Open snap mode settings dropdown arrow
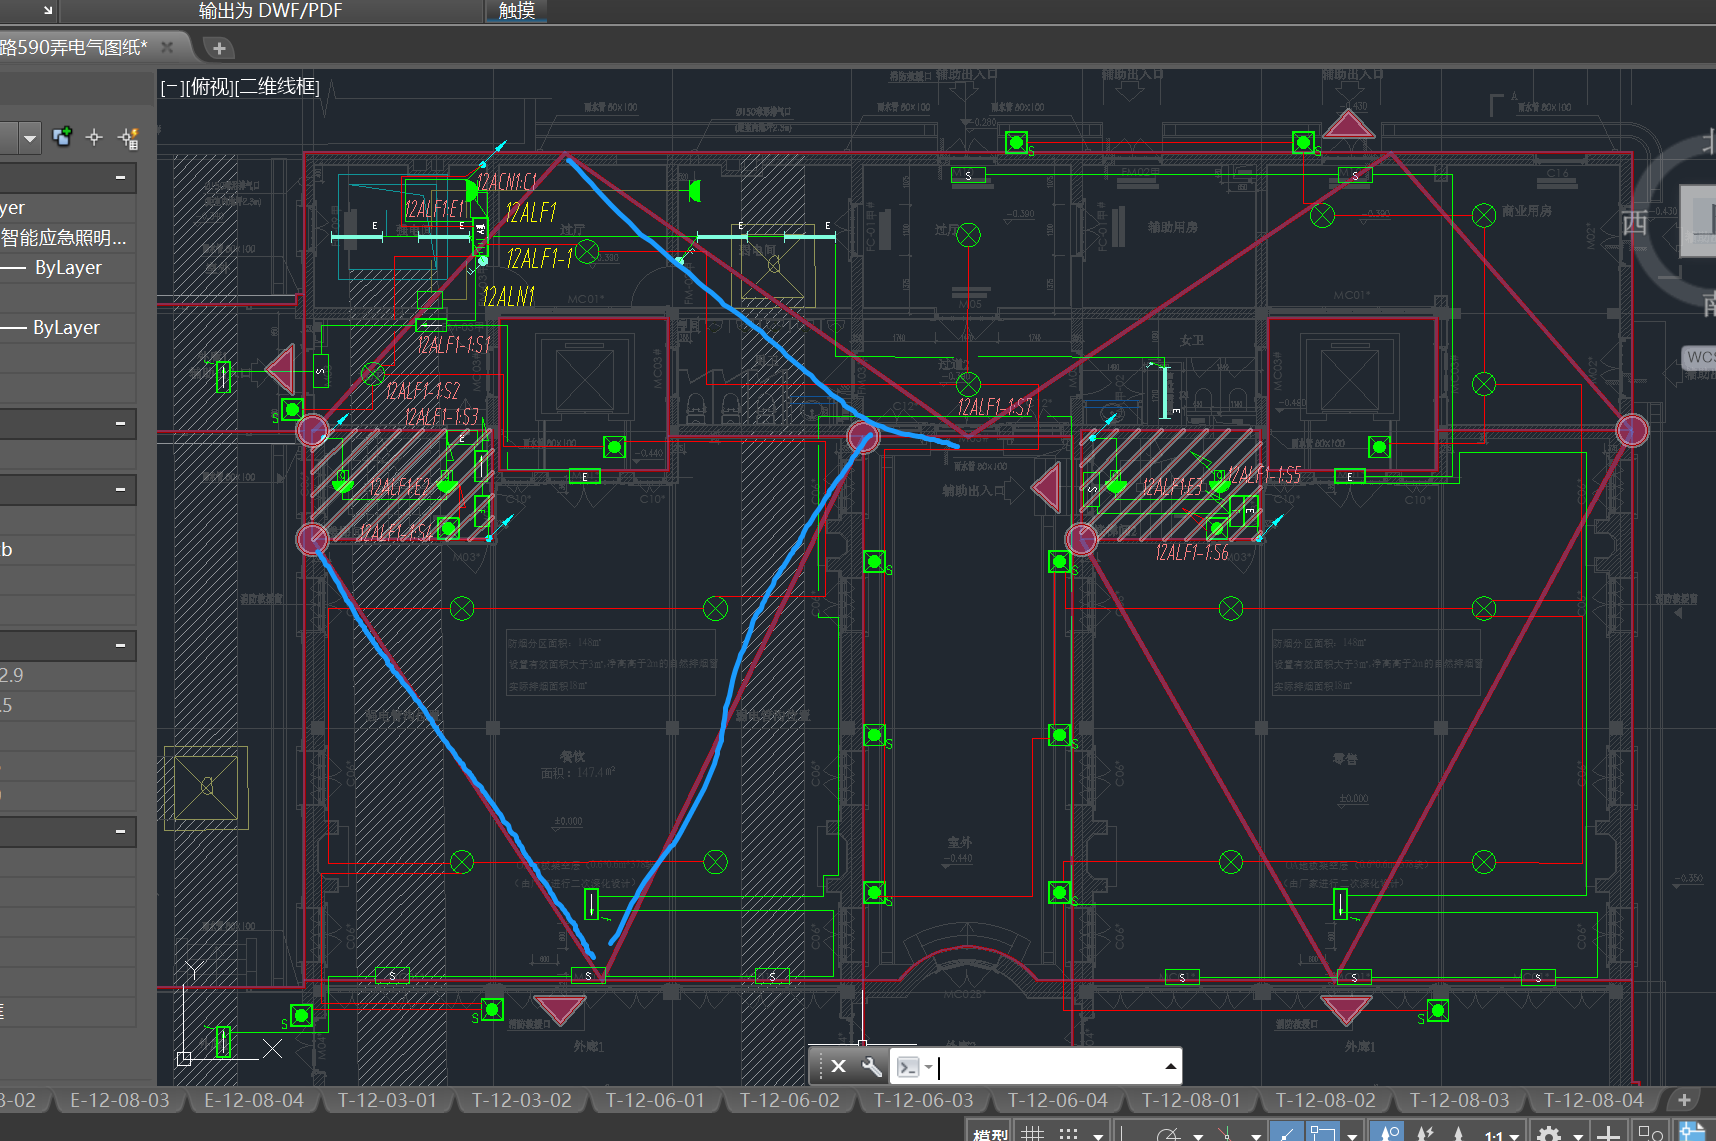 (1098, 1135)
